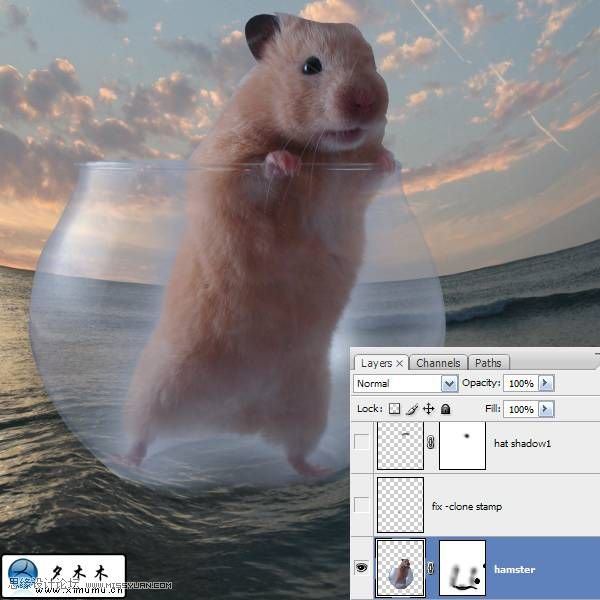
Task: Select the hamster layer mask thumbnail
Action: coord(462,568)
